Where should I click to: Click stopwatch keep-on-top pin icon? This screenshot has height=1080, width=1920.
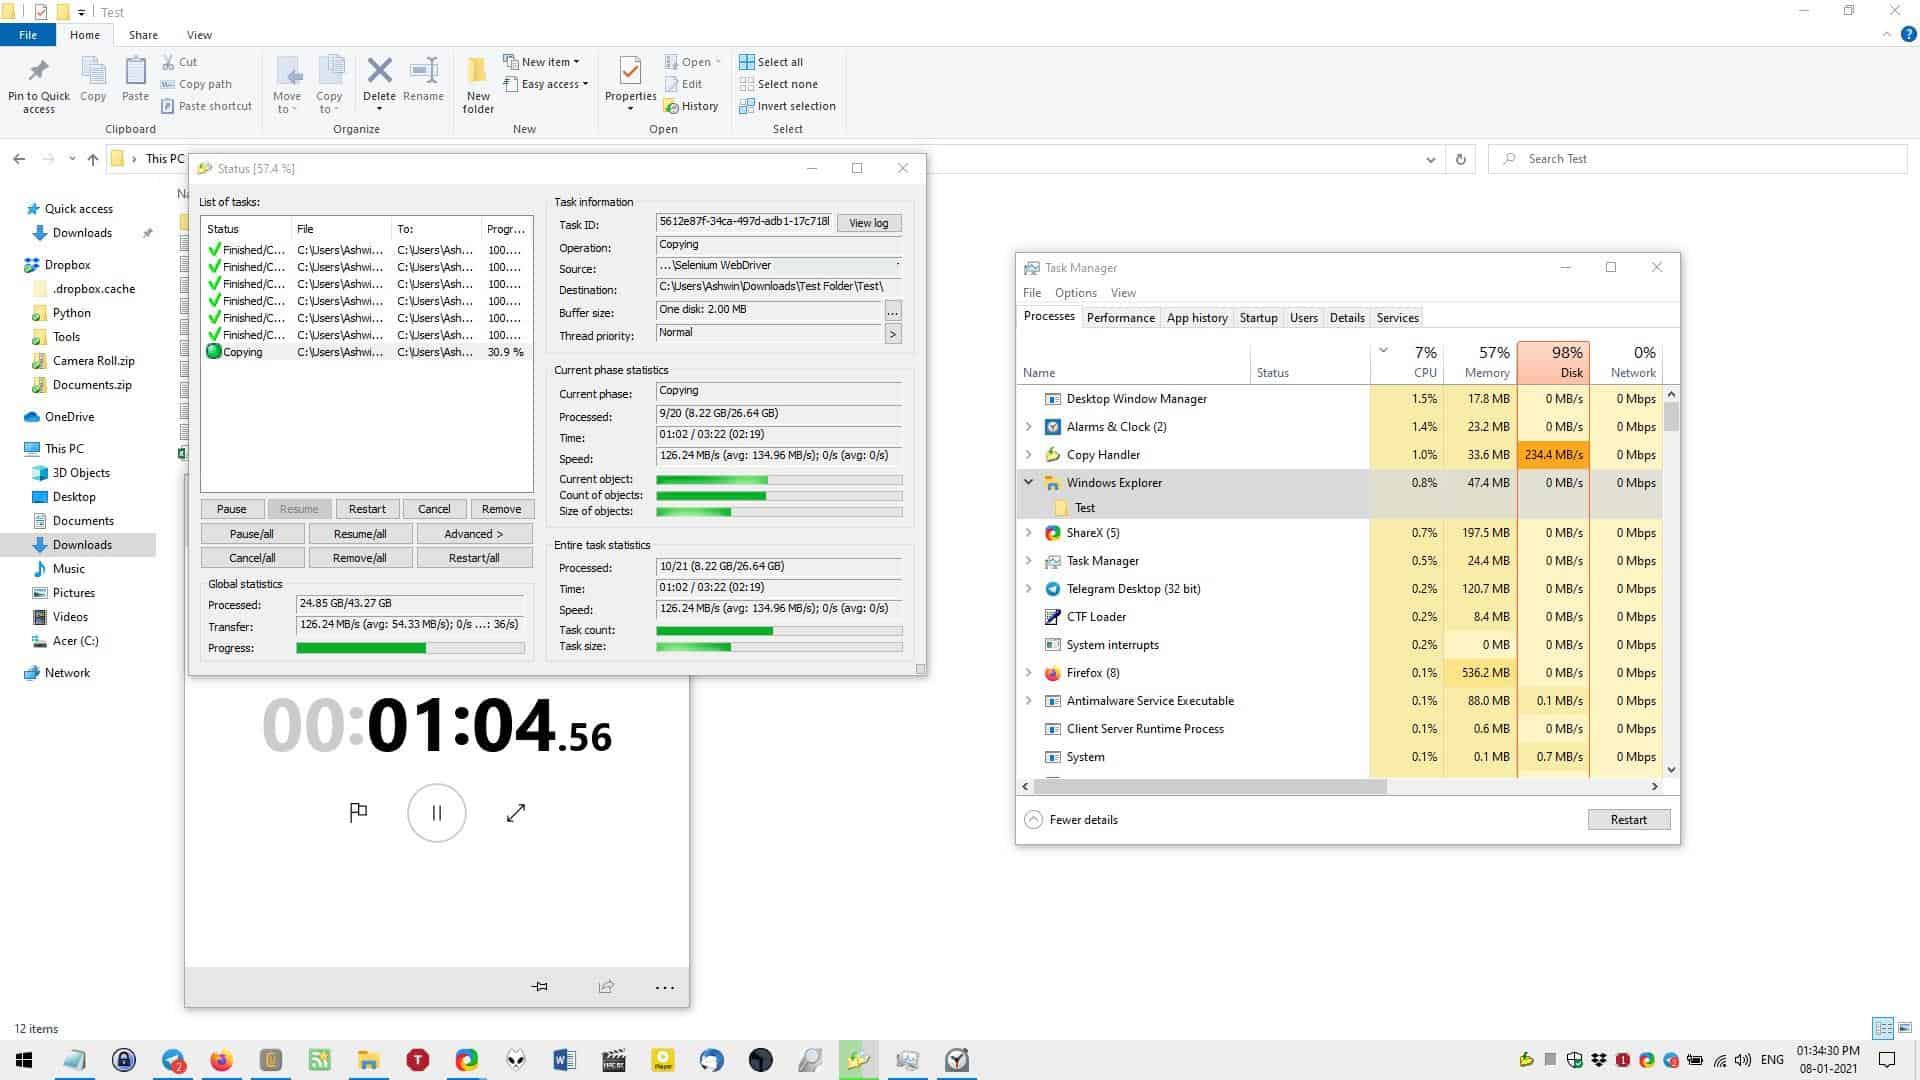pos(540,987)
